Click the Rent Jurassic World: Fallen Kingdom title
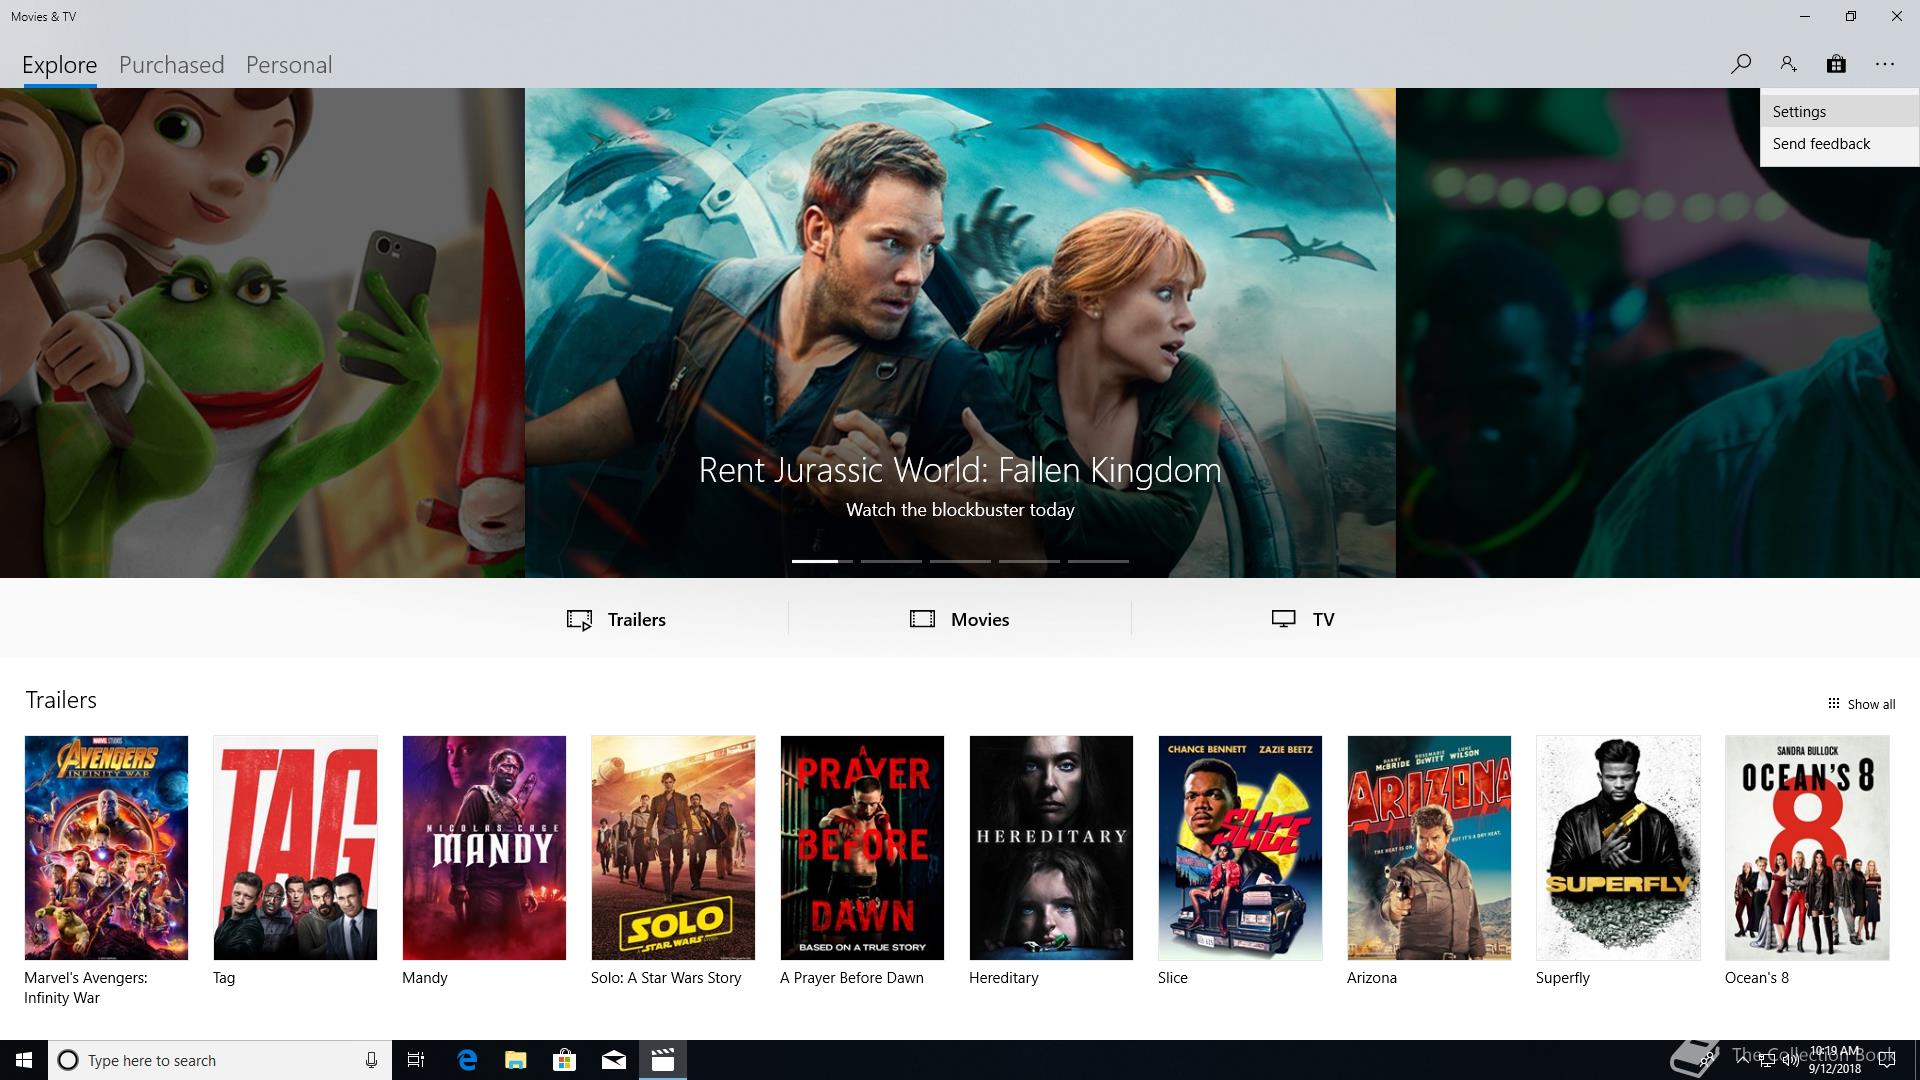This screenshot has width=1920, height=1080. coord(960,470)
